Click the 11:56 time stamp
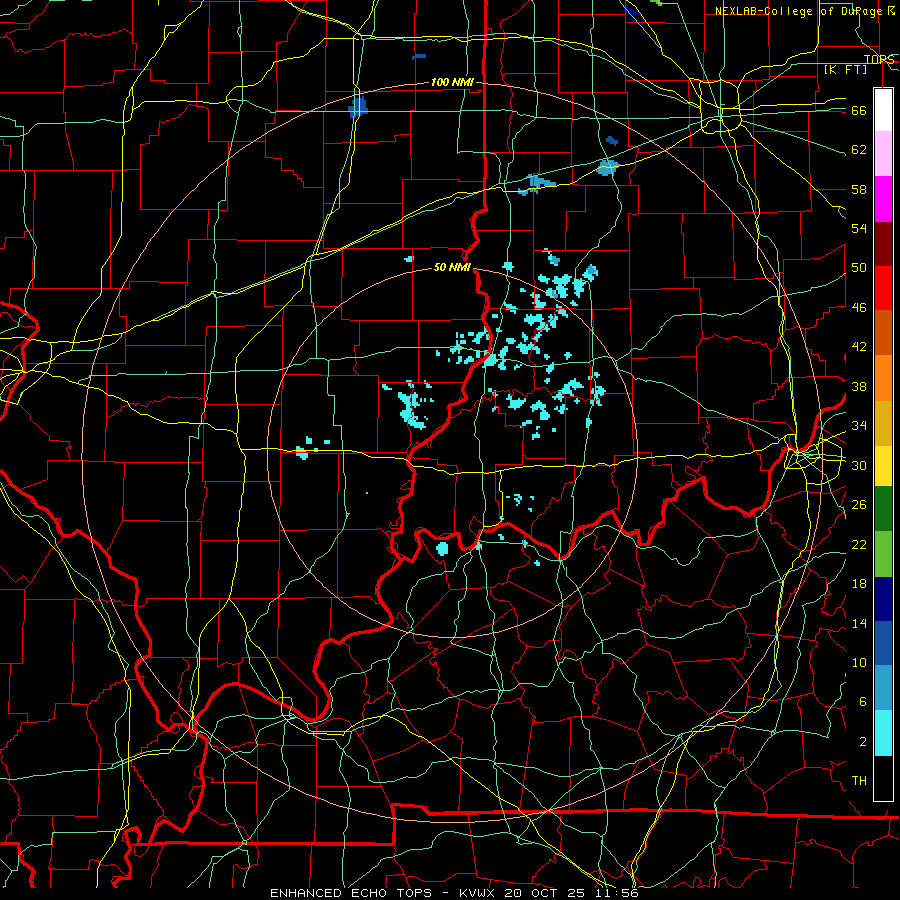 coord(616,893)
